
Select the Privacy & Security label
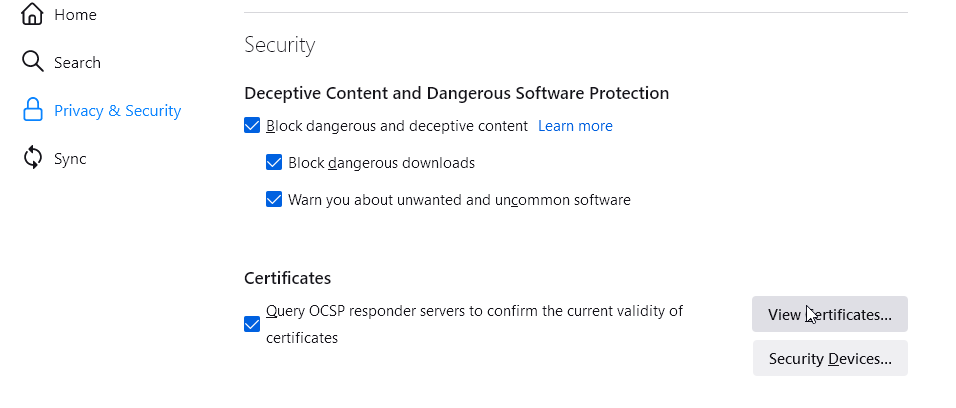[x=118, y=110]
